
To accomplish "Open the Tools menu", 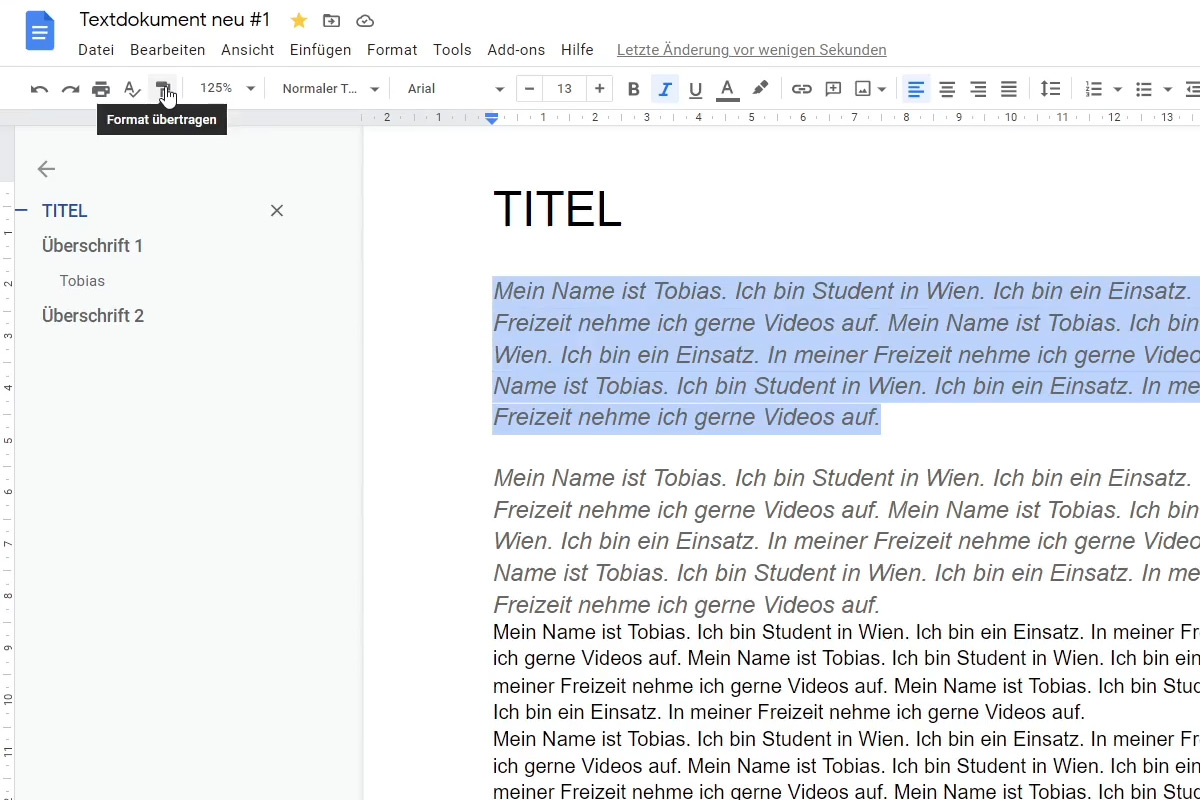I will [x=452, y=50].
